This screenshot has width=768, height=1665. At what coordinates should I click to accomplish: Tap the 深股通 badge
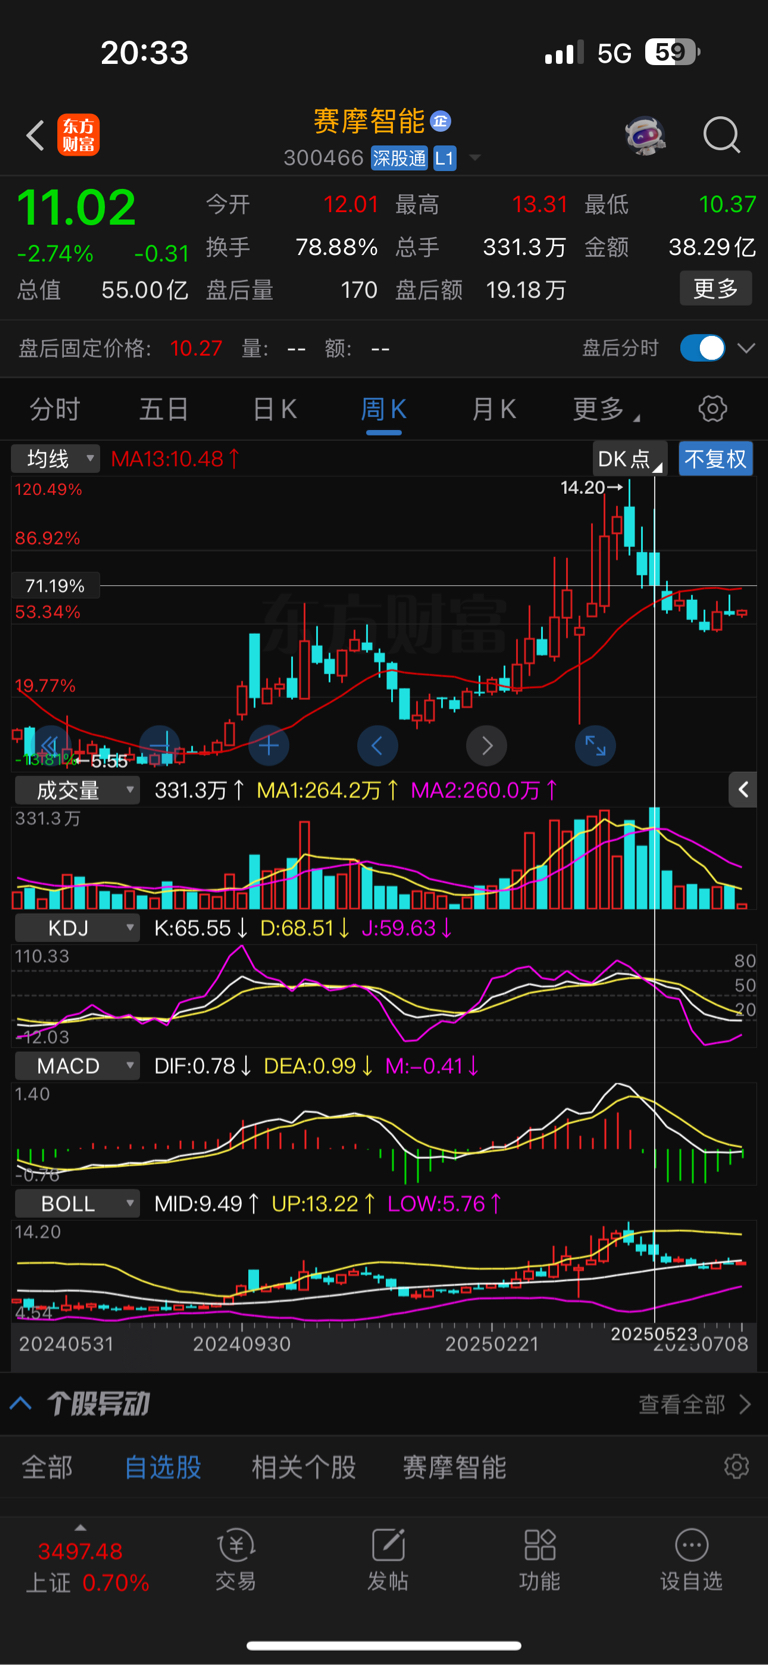tap(399, 158)
